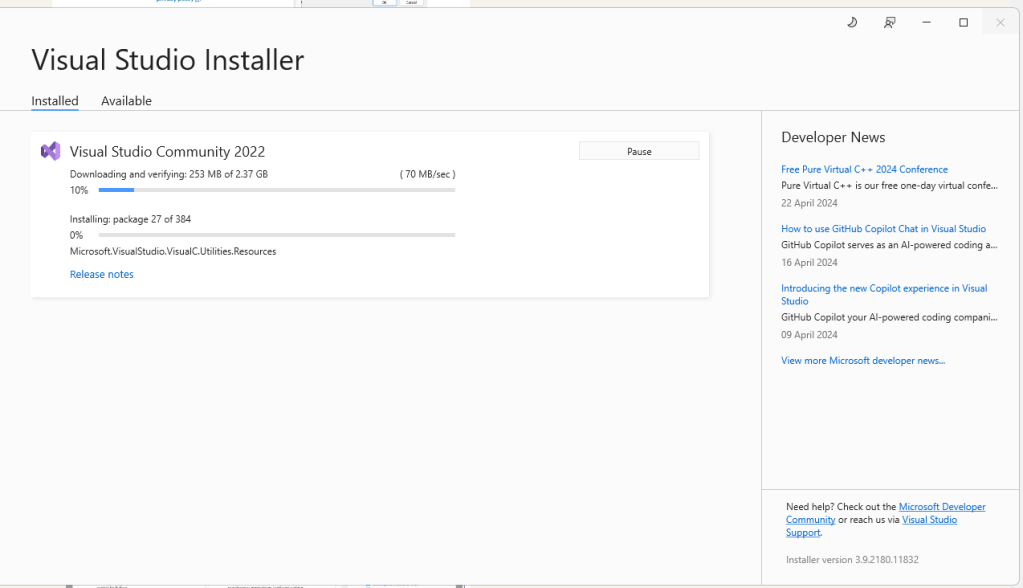Click 'GitHub Copilot your AI-powered coding' summary
This screenshot has width=1023, height=588.
click(889, 318)
